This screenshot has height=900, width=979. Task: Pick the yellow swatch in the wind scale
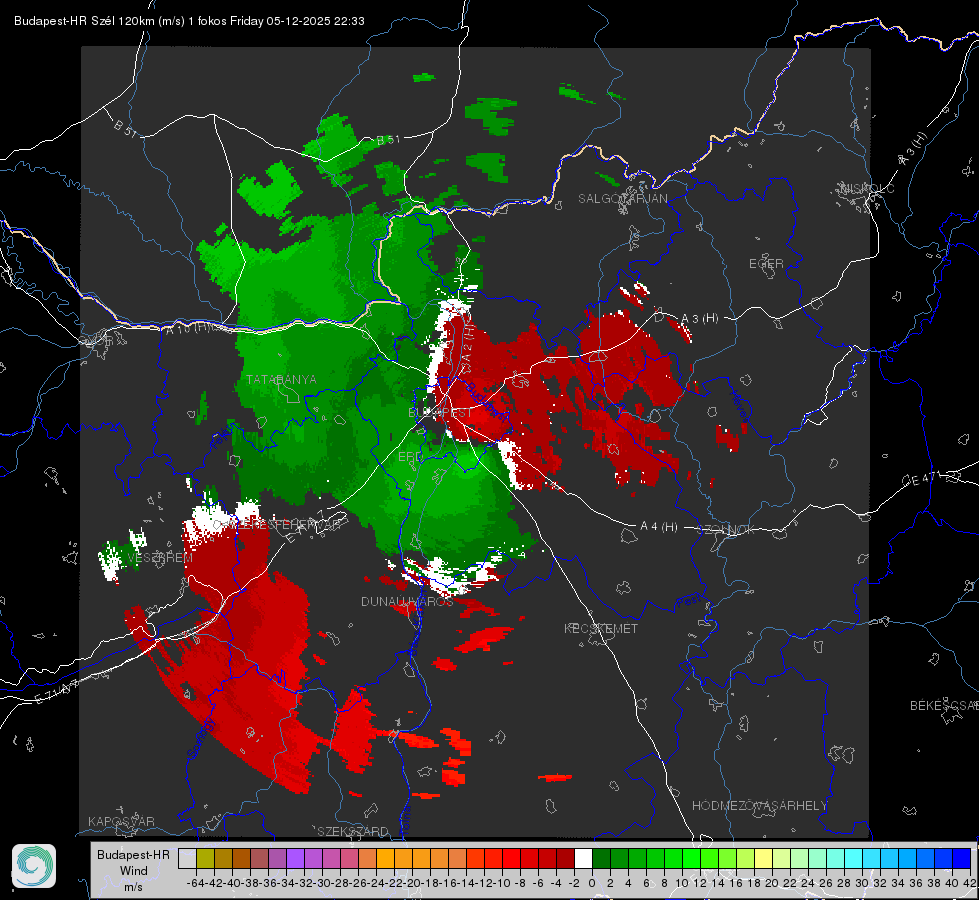764,858
